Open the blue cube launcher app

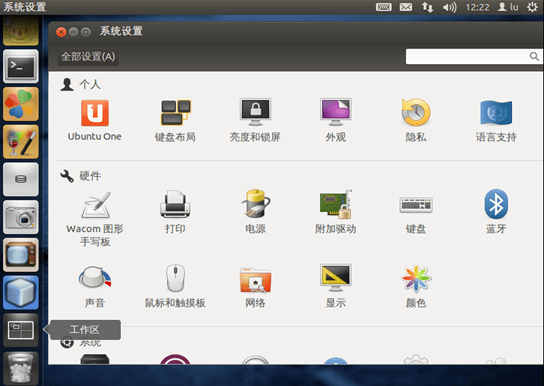coord(21,293)
